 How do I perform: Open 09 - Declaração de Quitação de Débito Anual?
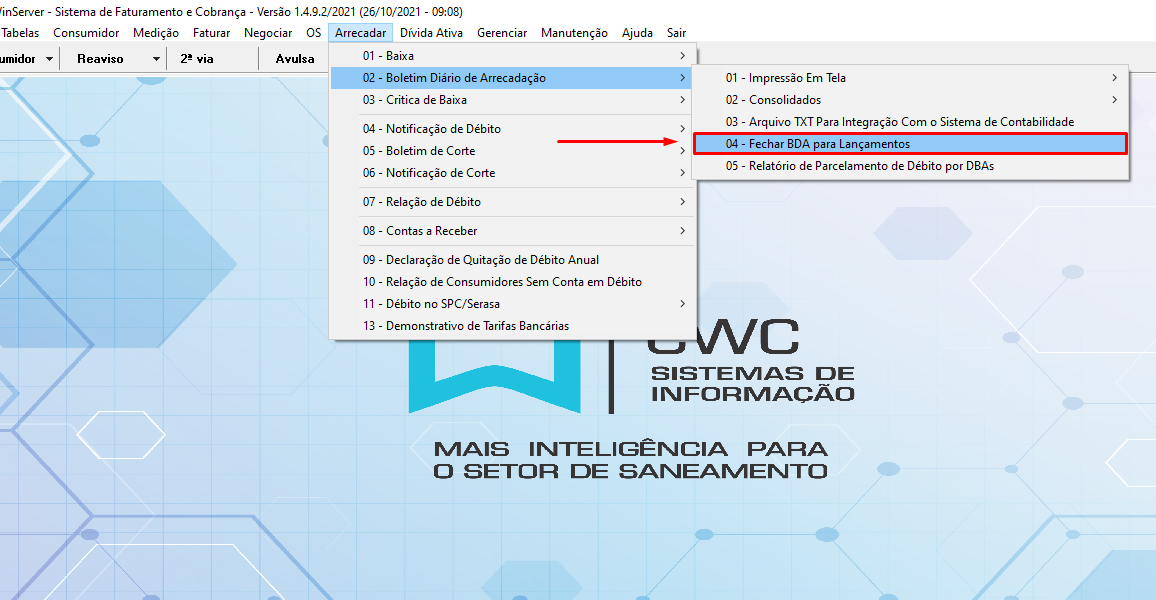click(x=480, y=260)
